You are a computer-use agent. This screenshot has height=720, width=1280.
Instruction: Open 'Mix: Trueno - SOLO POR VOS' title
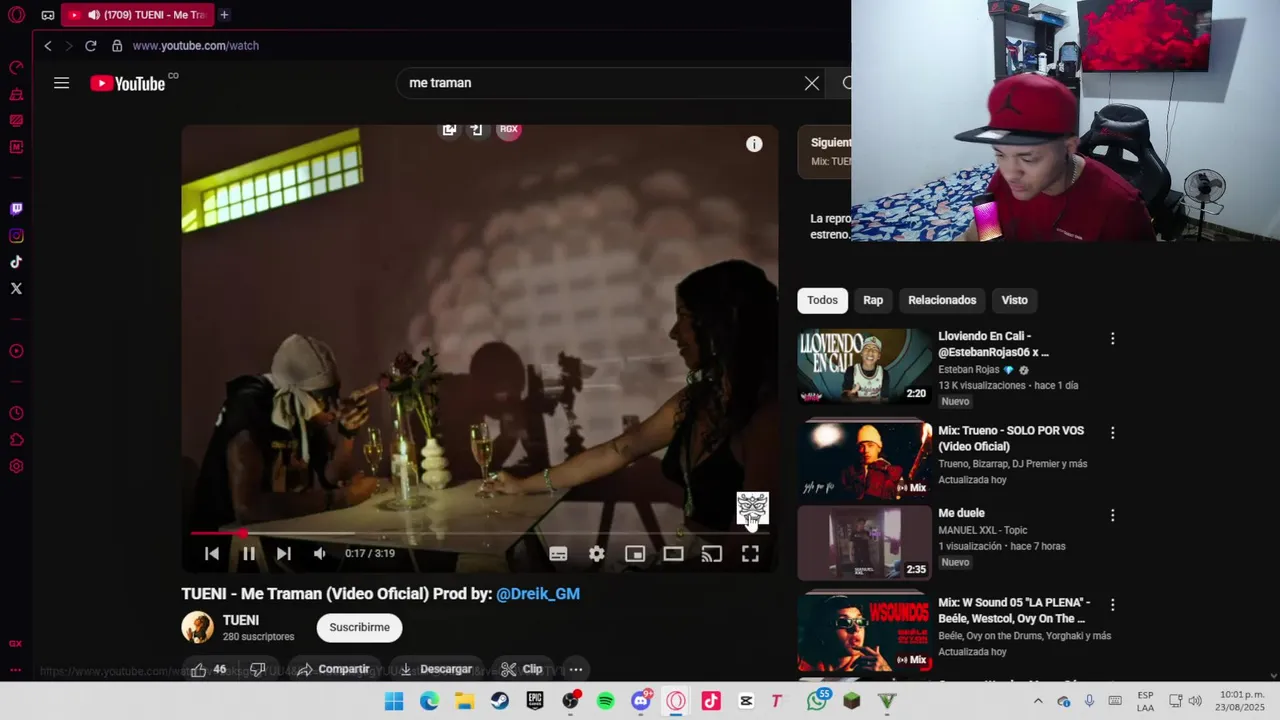(x=1011, y=438)
